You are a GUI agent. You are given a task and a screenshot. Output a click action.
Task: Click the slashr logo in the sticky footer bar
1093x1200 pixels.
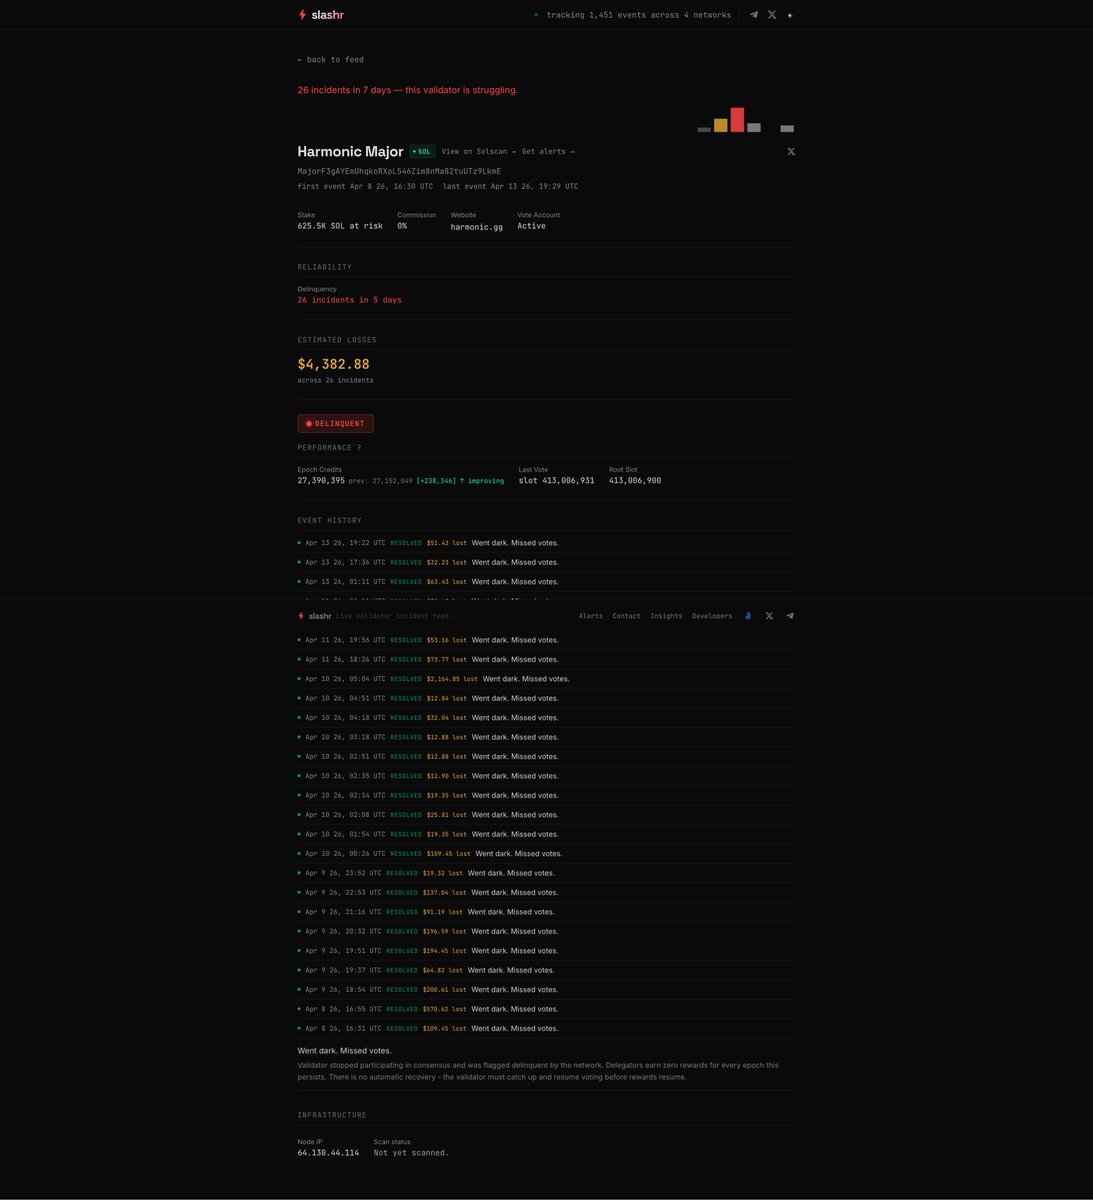click(x=315, y=616)
